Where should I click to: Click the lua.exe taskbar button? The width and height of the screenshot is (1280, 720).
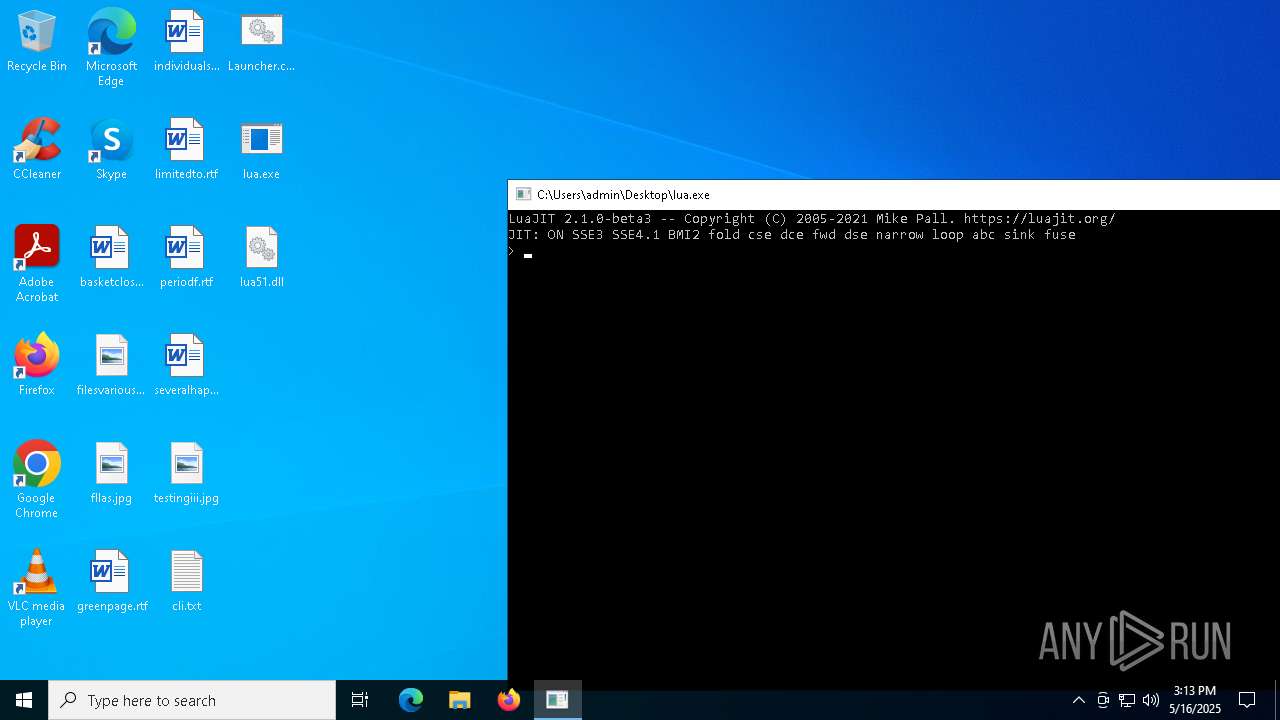click(558, 700)
